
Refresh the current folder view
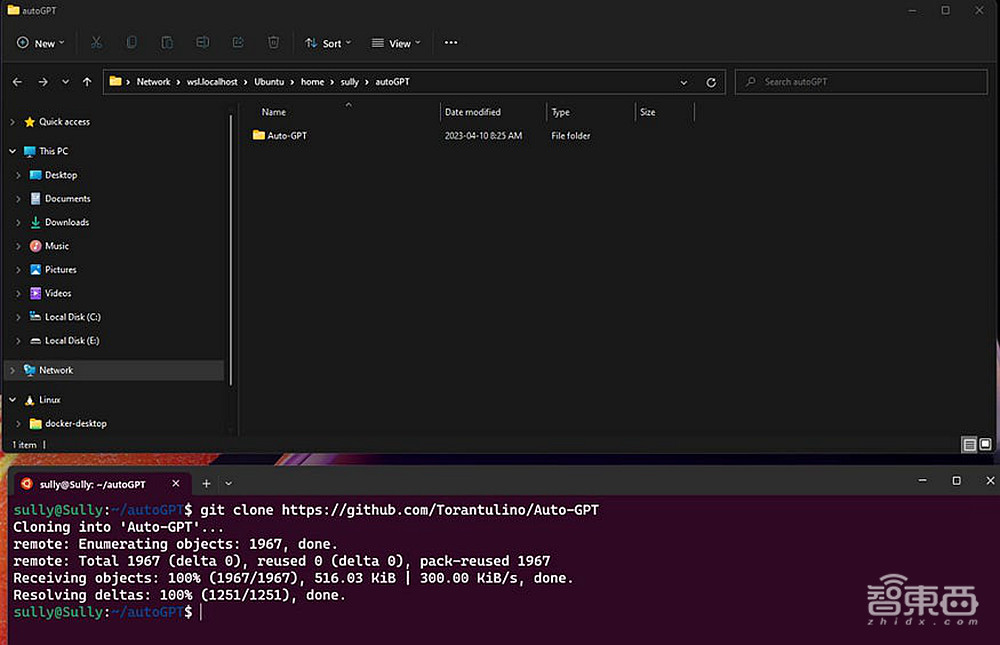(711, 82)
